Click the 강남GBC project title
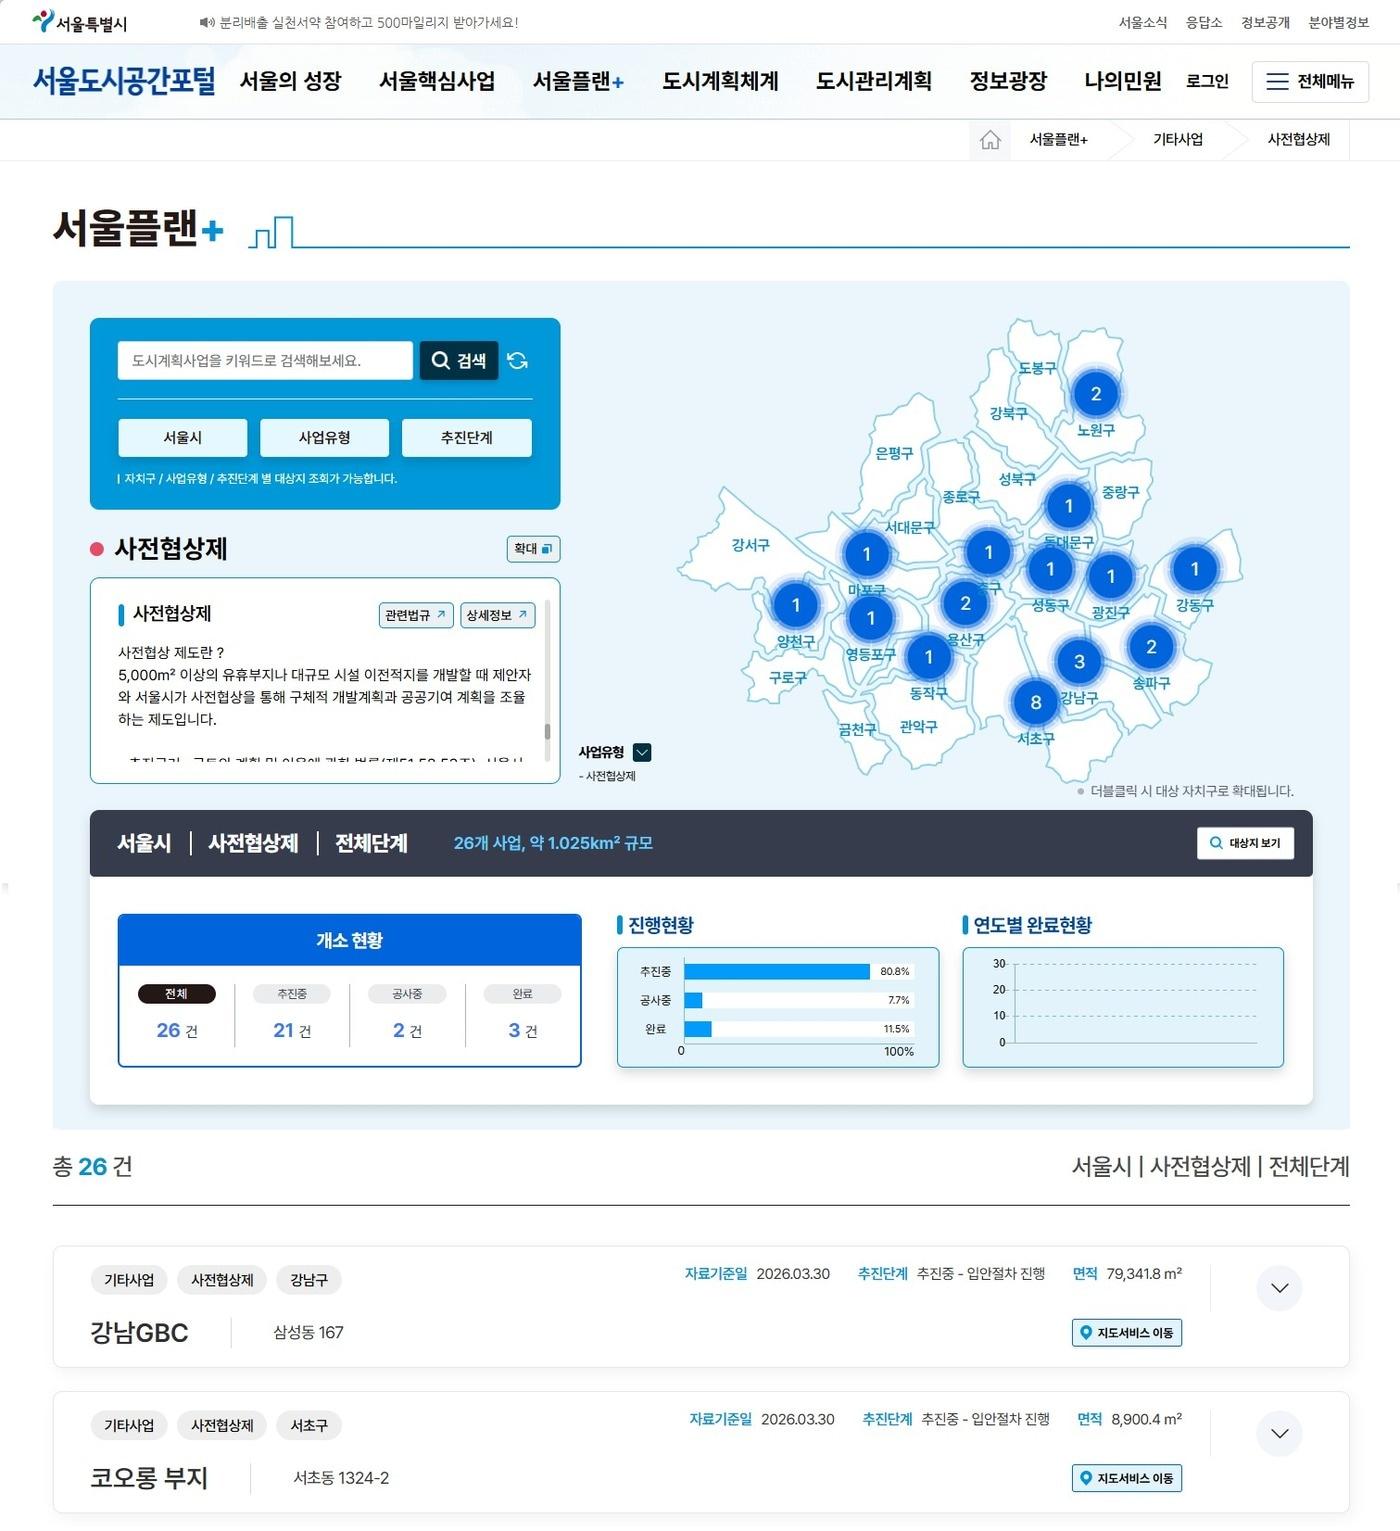The image size is (1400, 1531). (139, 1333)
